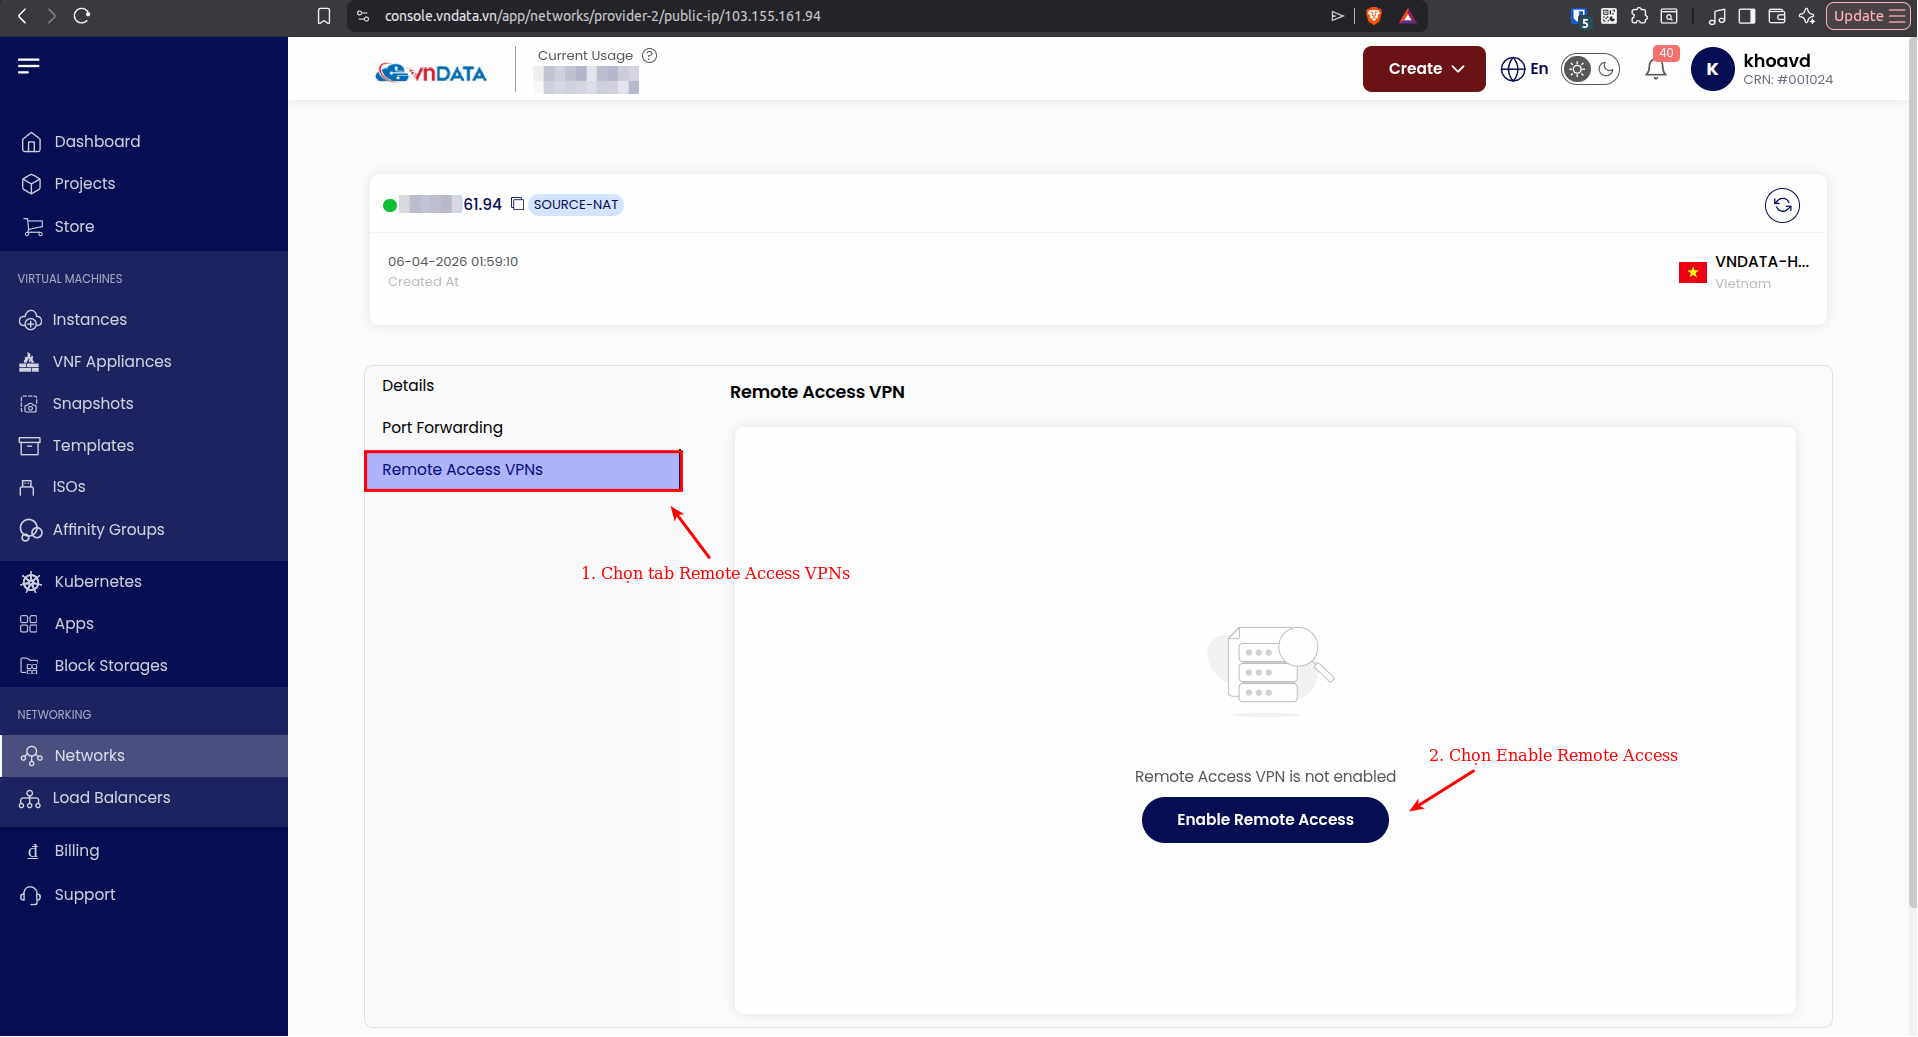The image size is (1918, 1037).
Task: Click the browser Update button
Action: [1868, 16]
